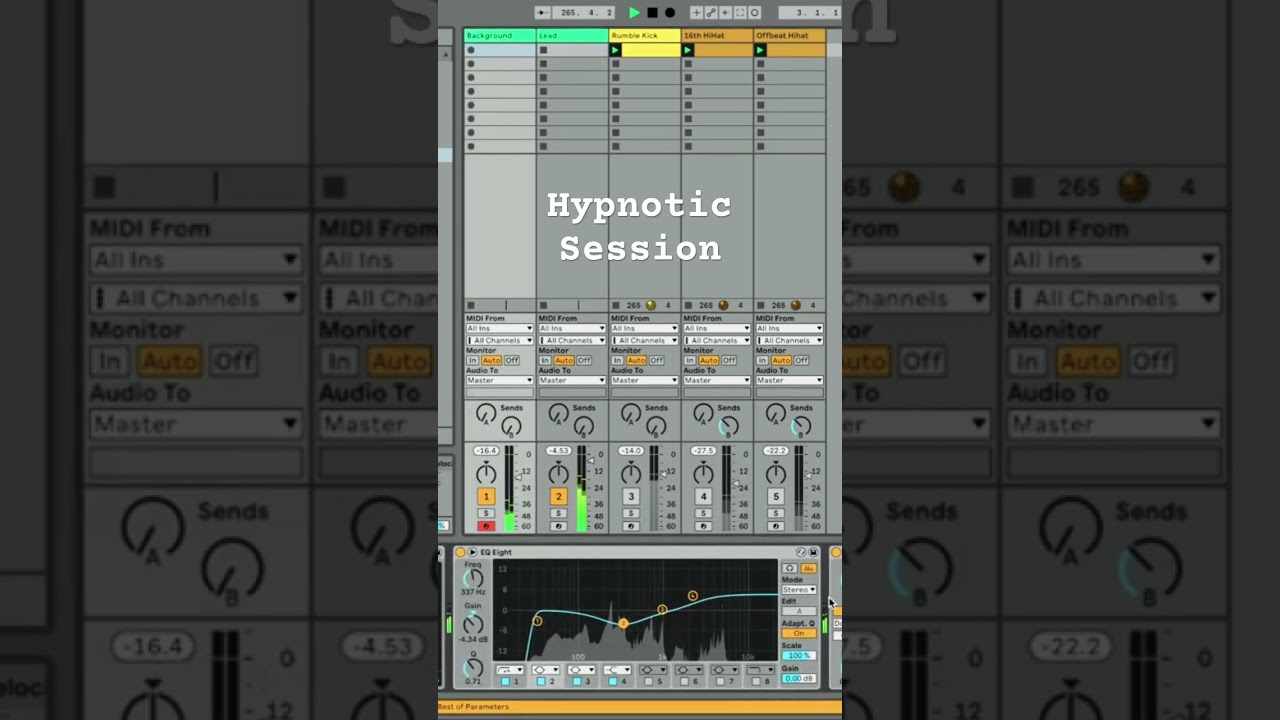Image resolution: width=1280 pixels, height=720 pixels.
Task: Click the session record circle icon
Action: (754, 13)
